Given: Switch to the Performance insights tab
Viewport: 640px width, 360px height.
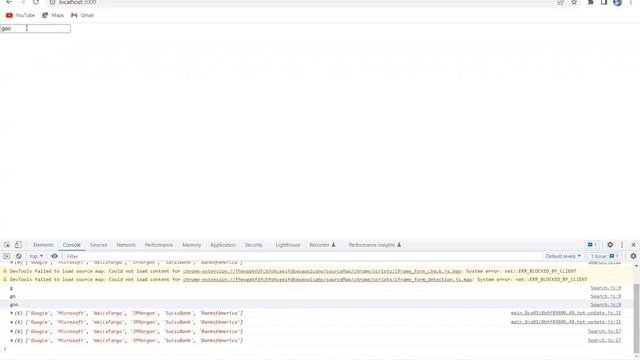Looking at the screenshot, I should [374, 245].
